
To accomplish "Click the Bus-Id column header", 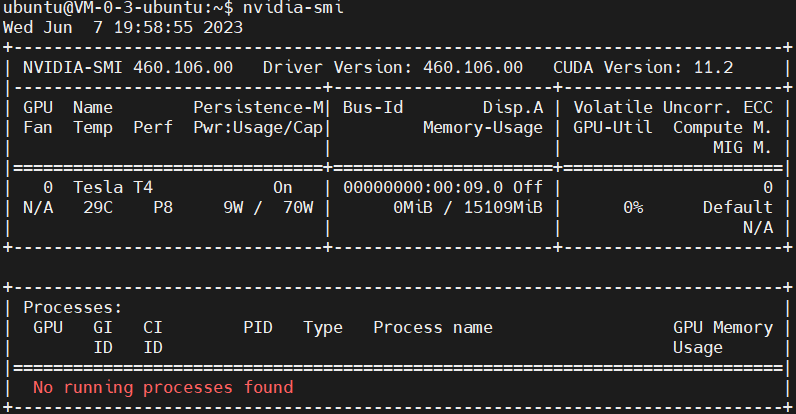I will tap(373, 107).
